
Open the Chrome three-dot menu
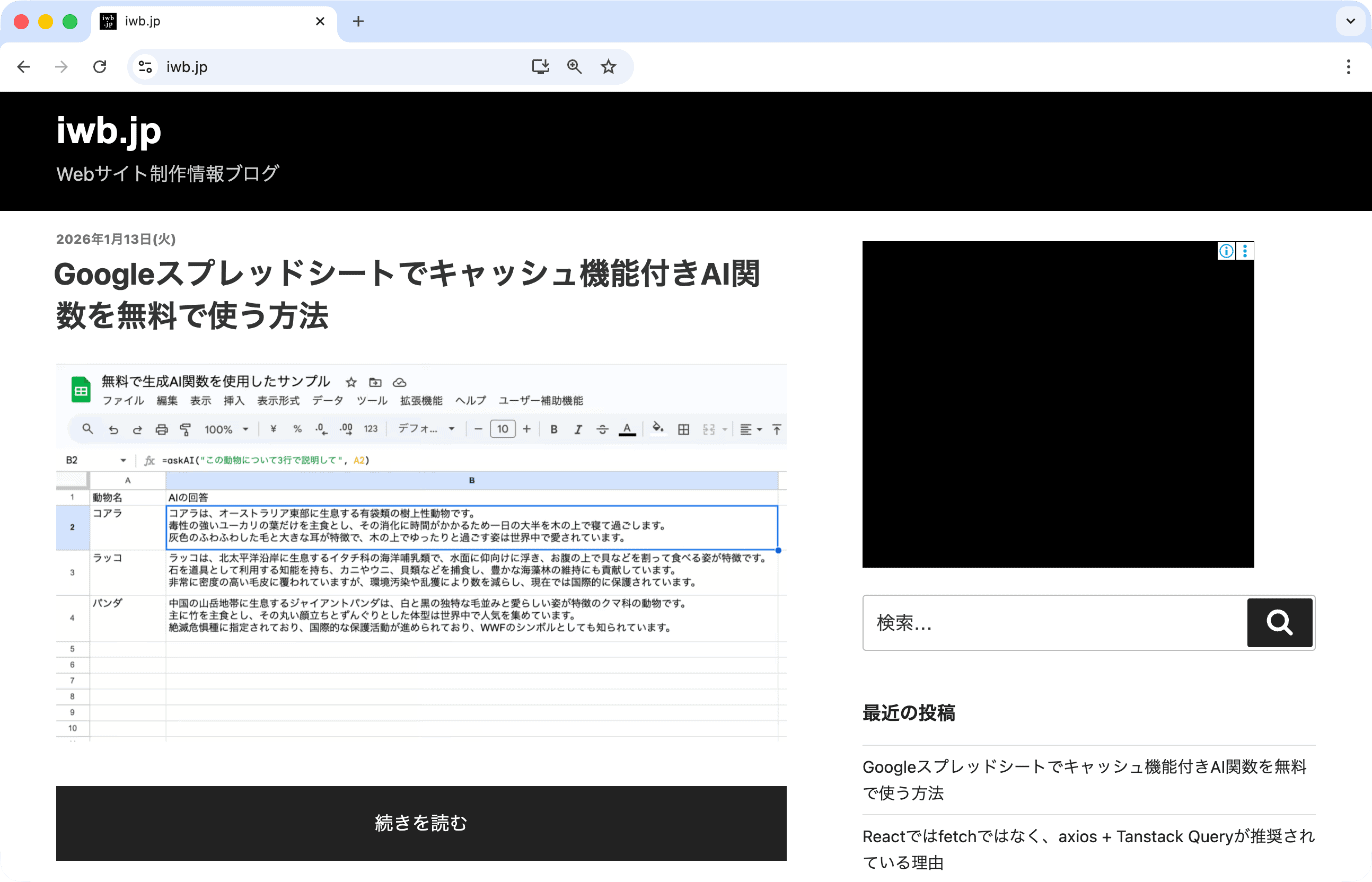(x=1348, y=67)
